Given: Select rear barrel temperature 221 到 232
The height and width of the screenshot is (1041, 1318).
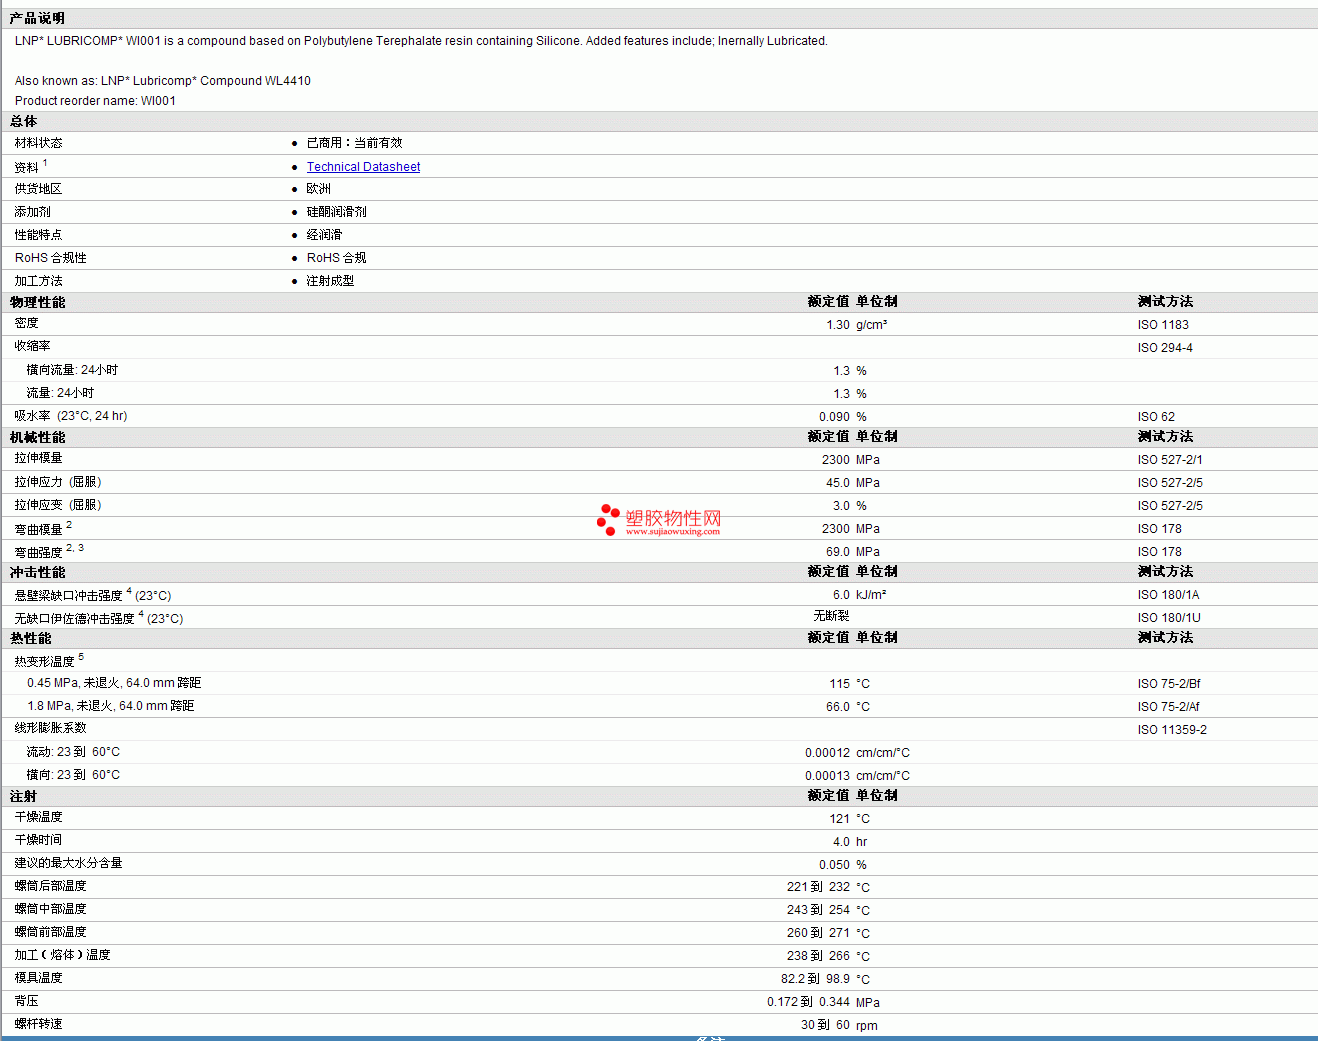Looking at the screenshot, I should (x=818, y=887).
